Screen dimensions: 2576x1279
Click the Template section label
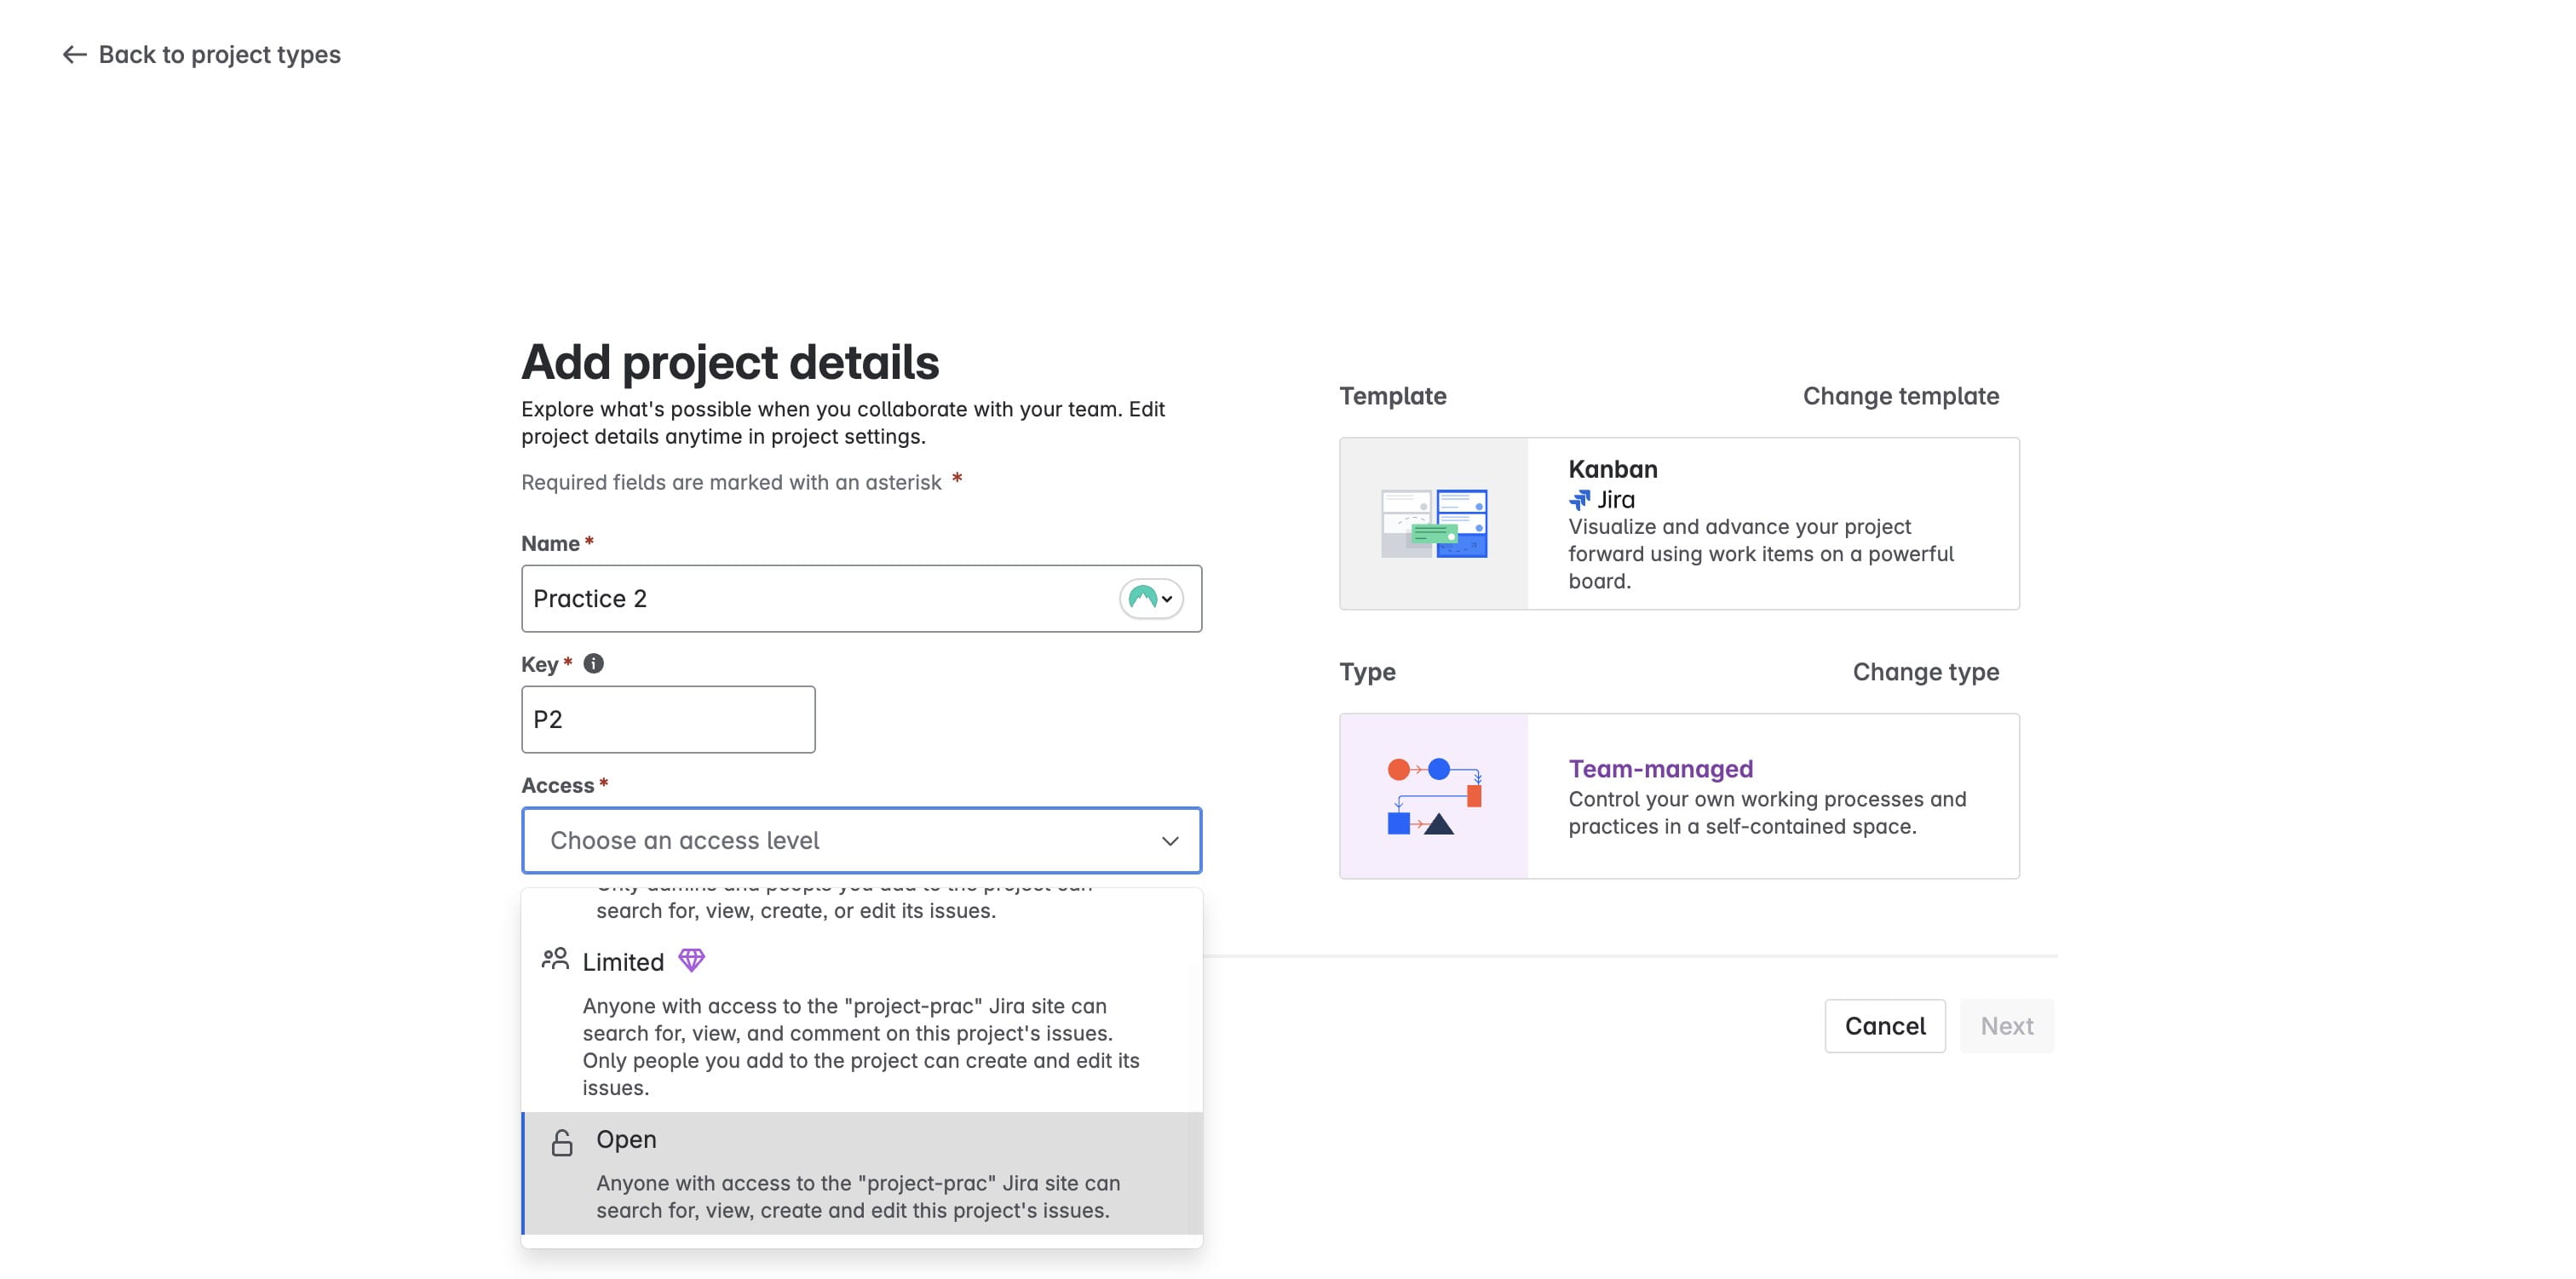click(1392, 396)
